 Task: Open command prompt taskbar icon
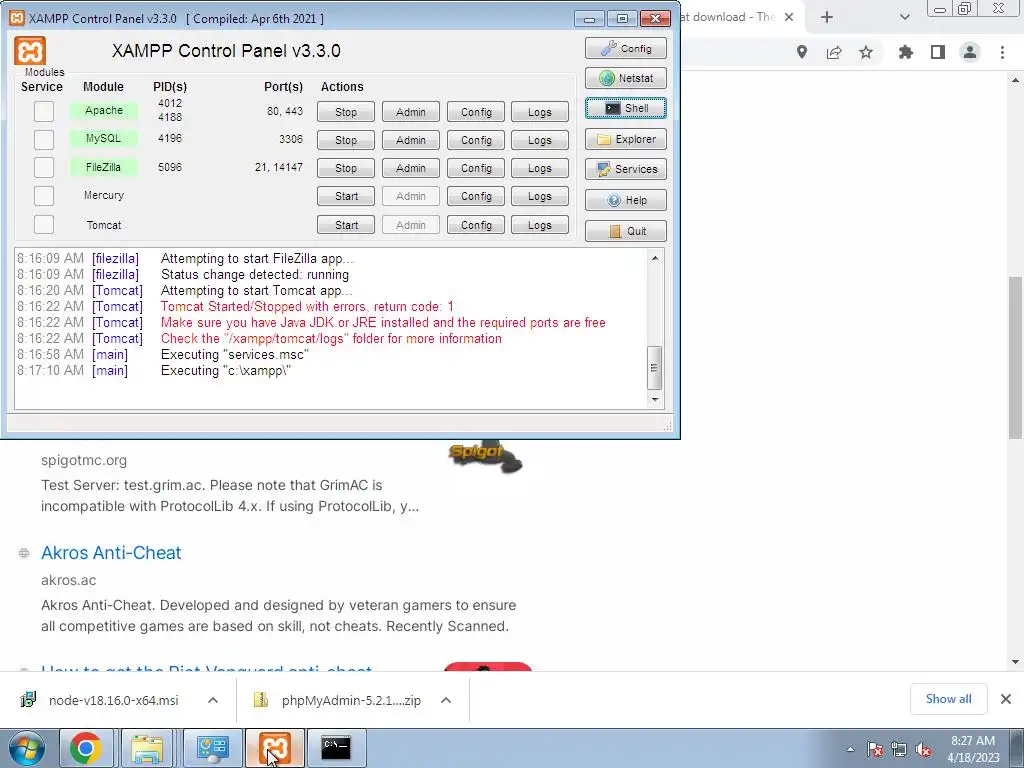click(x=336, y=748)
